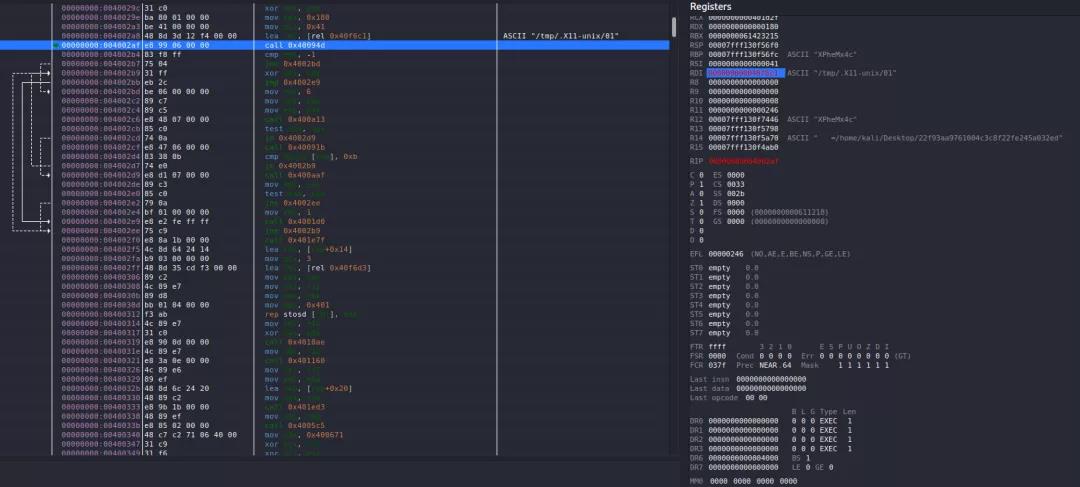Toggle the P flag value

coord(700,184)
